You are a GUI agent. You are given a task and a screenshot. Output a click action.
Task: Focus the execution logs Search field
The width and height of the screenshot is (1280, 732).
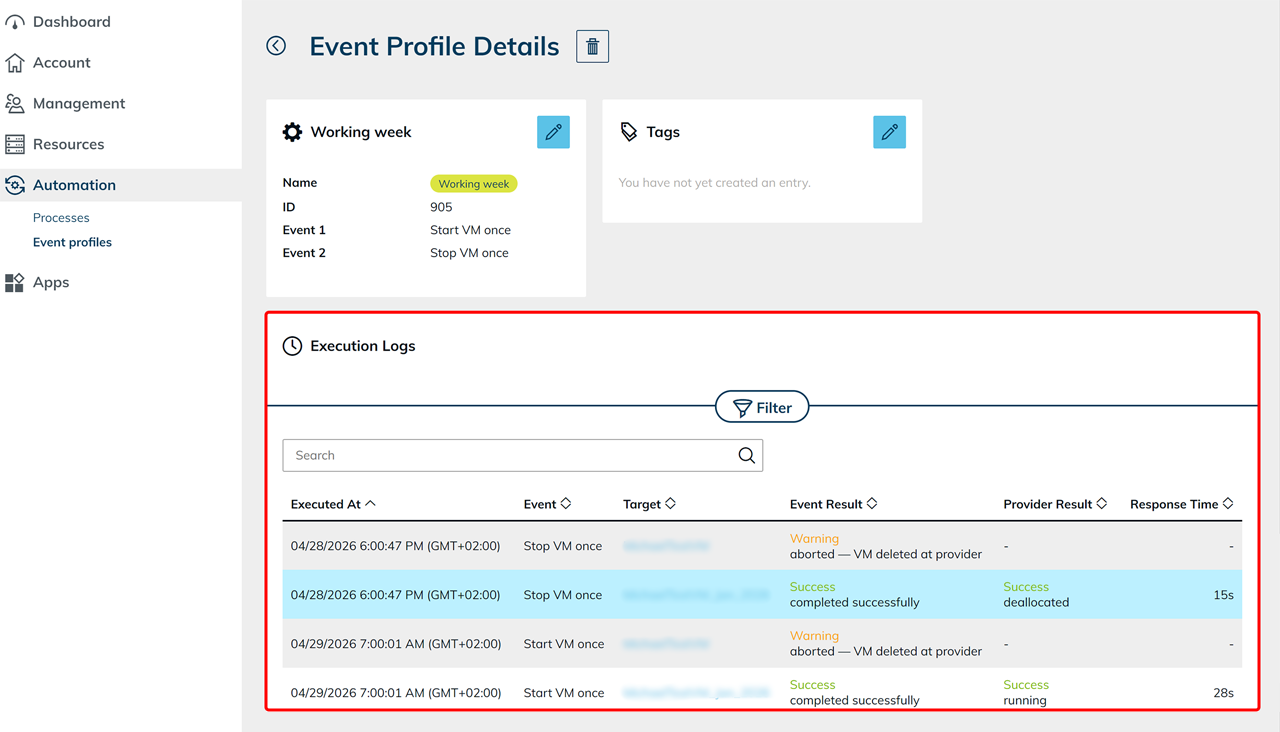tap(522, 455)
